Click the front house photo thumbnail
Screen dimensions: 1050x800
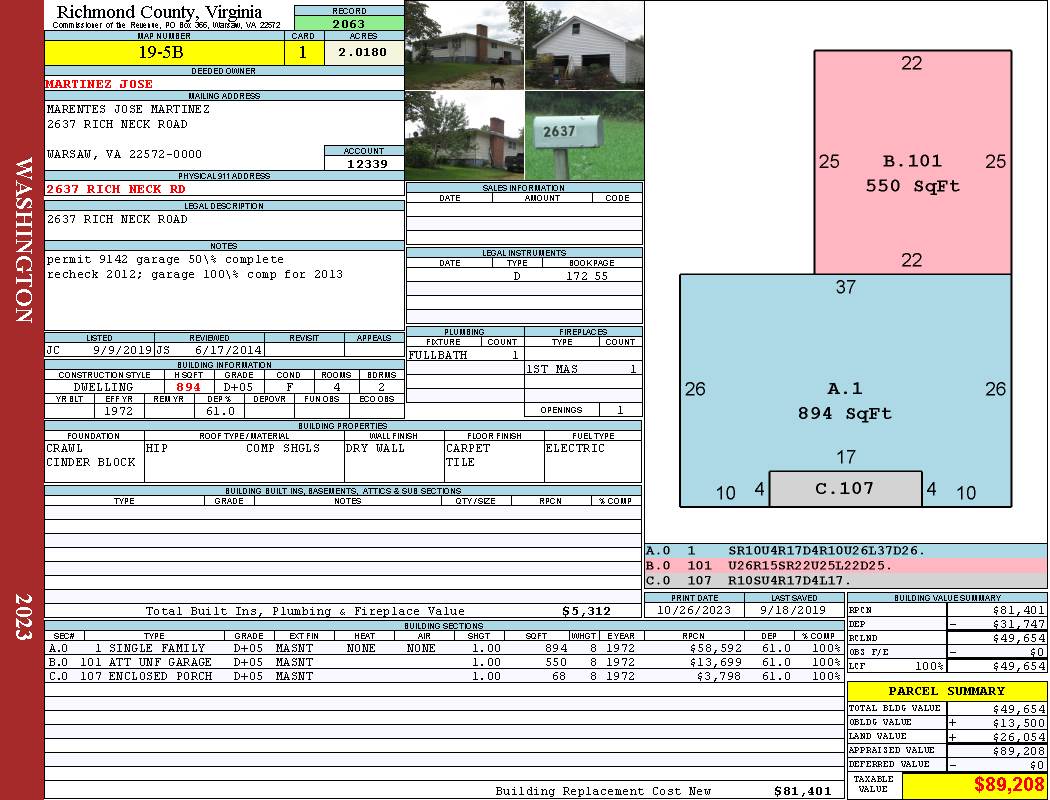(464, 45)
